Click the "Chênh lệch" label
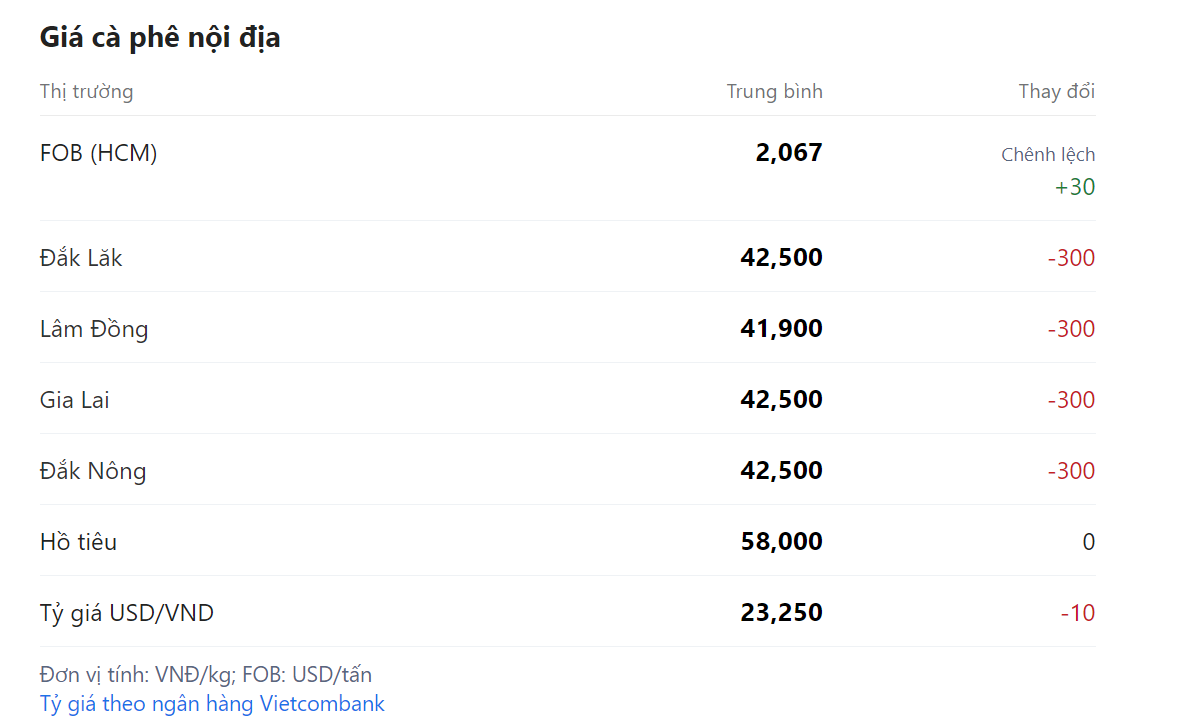Image resolution: width=1200 pixels, height=722 pixels. point(1047,155)
